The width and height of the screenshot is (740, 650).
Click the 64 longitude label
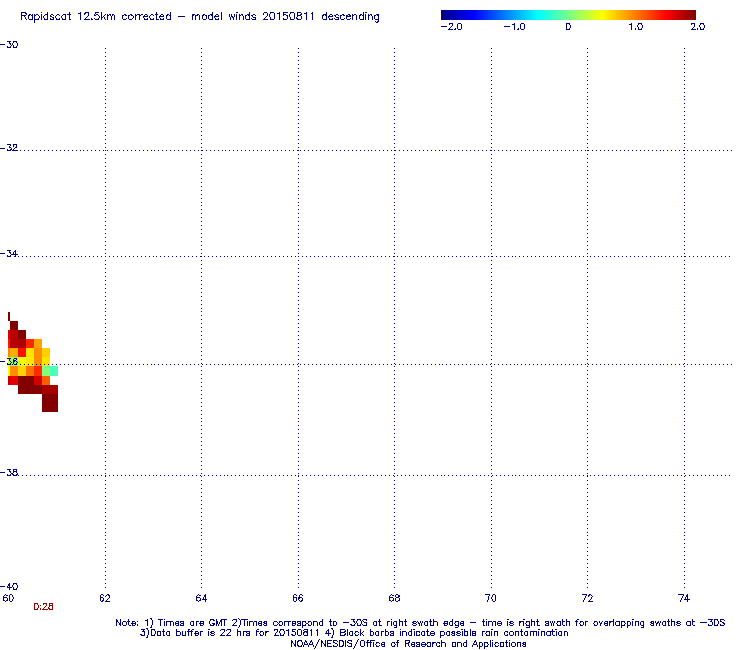coord(201,599)
